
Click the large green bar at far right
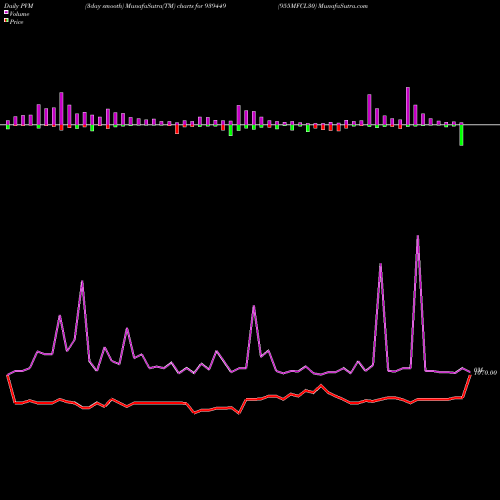pyautogui.click(x=461, y=135)
